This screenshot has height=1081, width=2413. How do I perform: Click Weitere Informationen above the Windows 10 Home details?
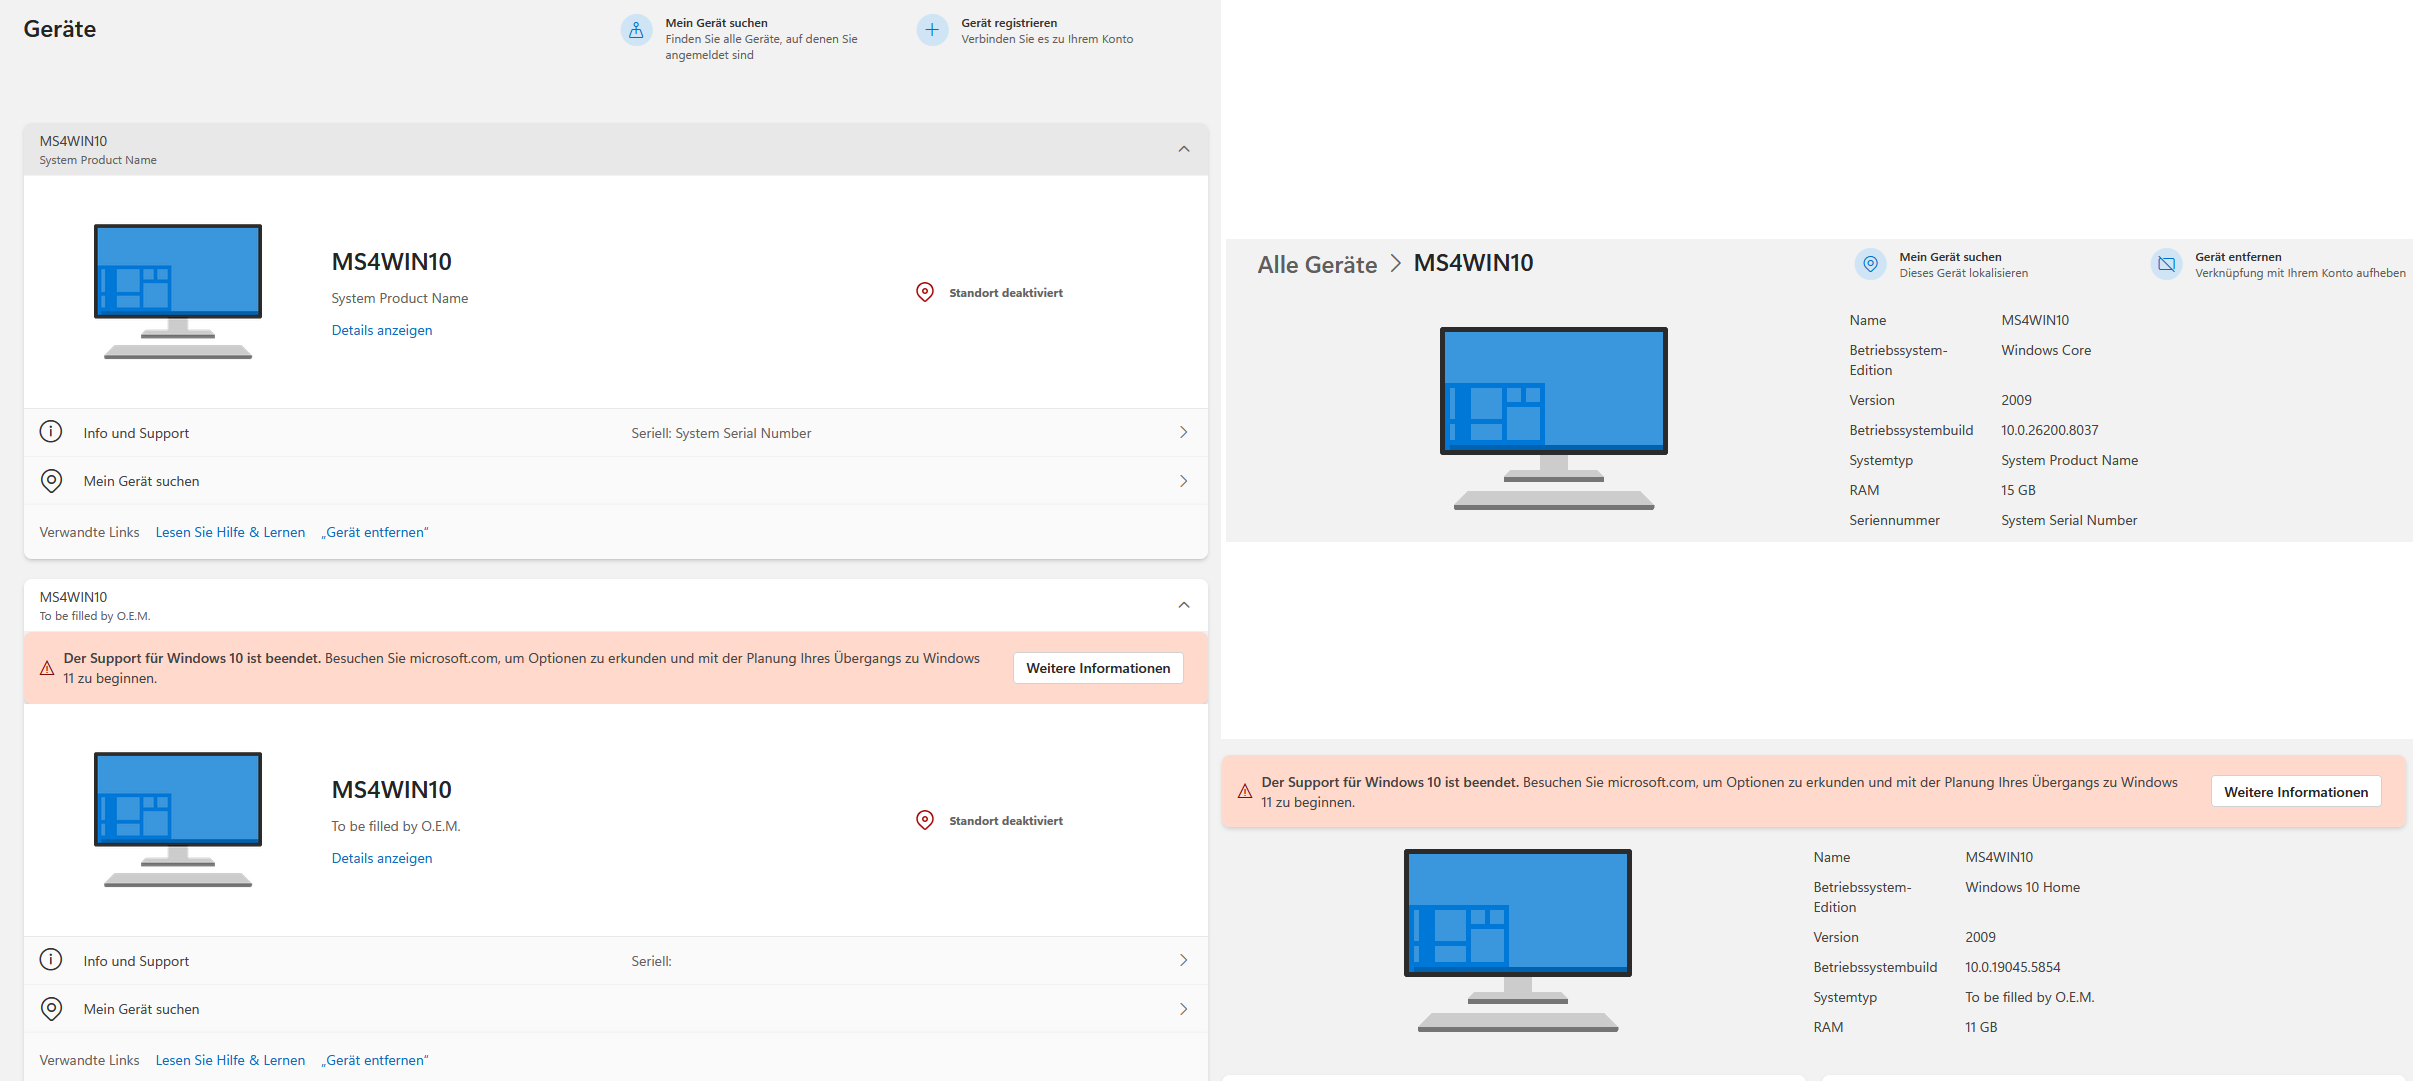click(x=2296, y=792)
